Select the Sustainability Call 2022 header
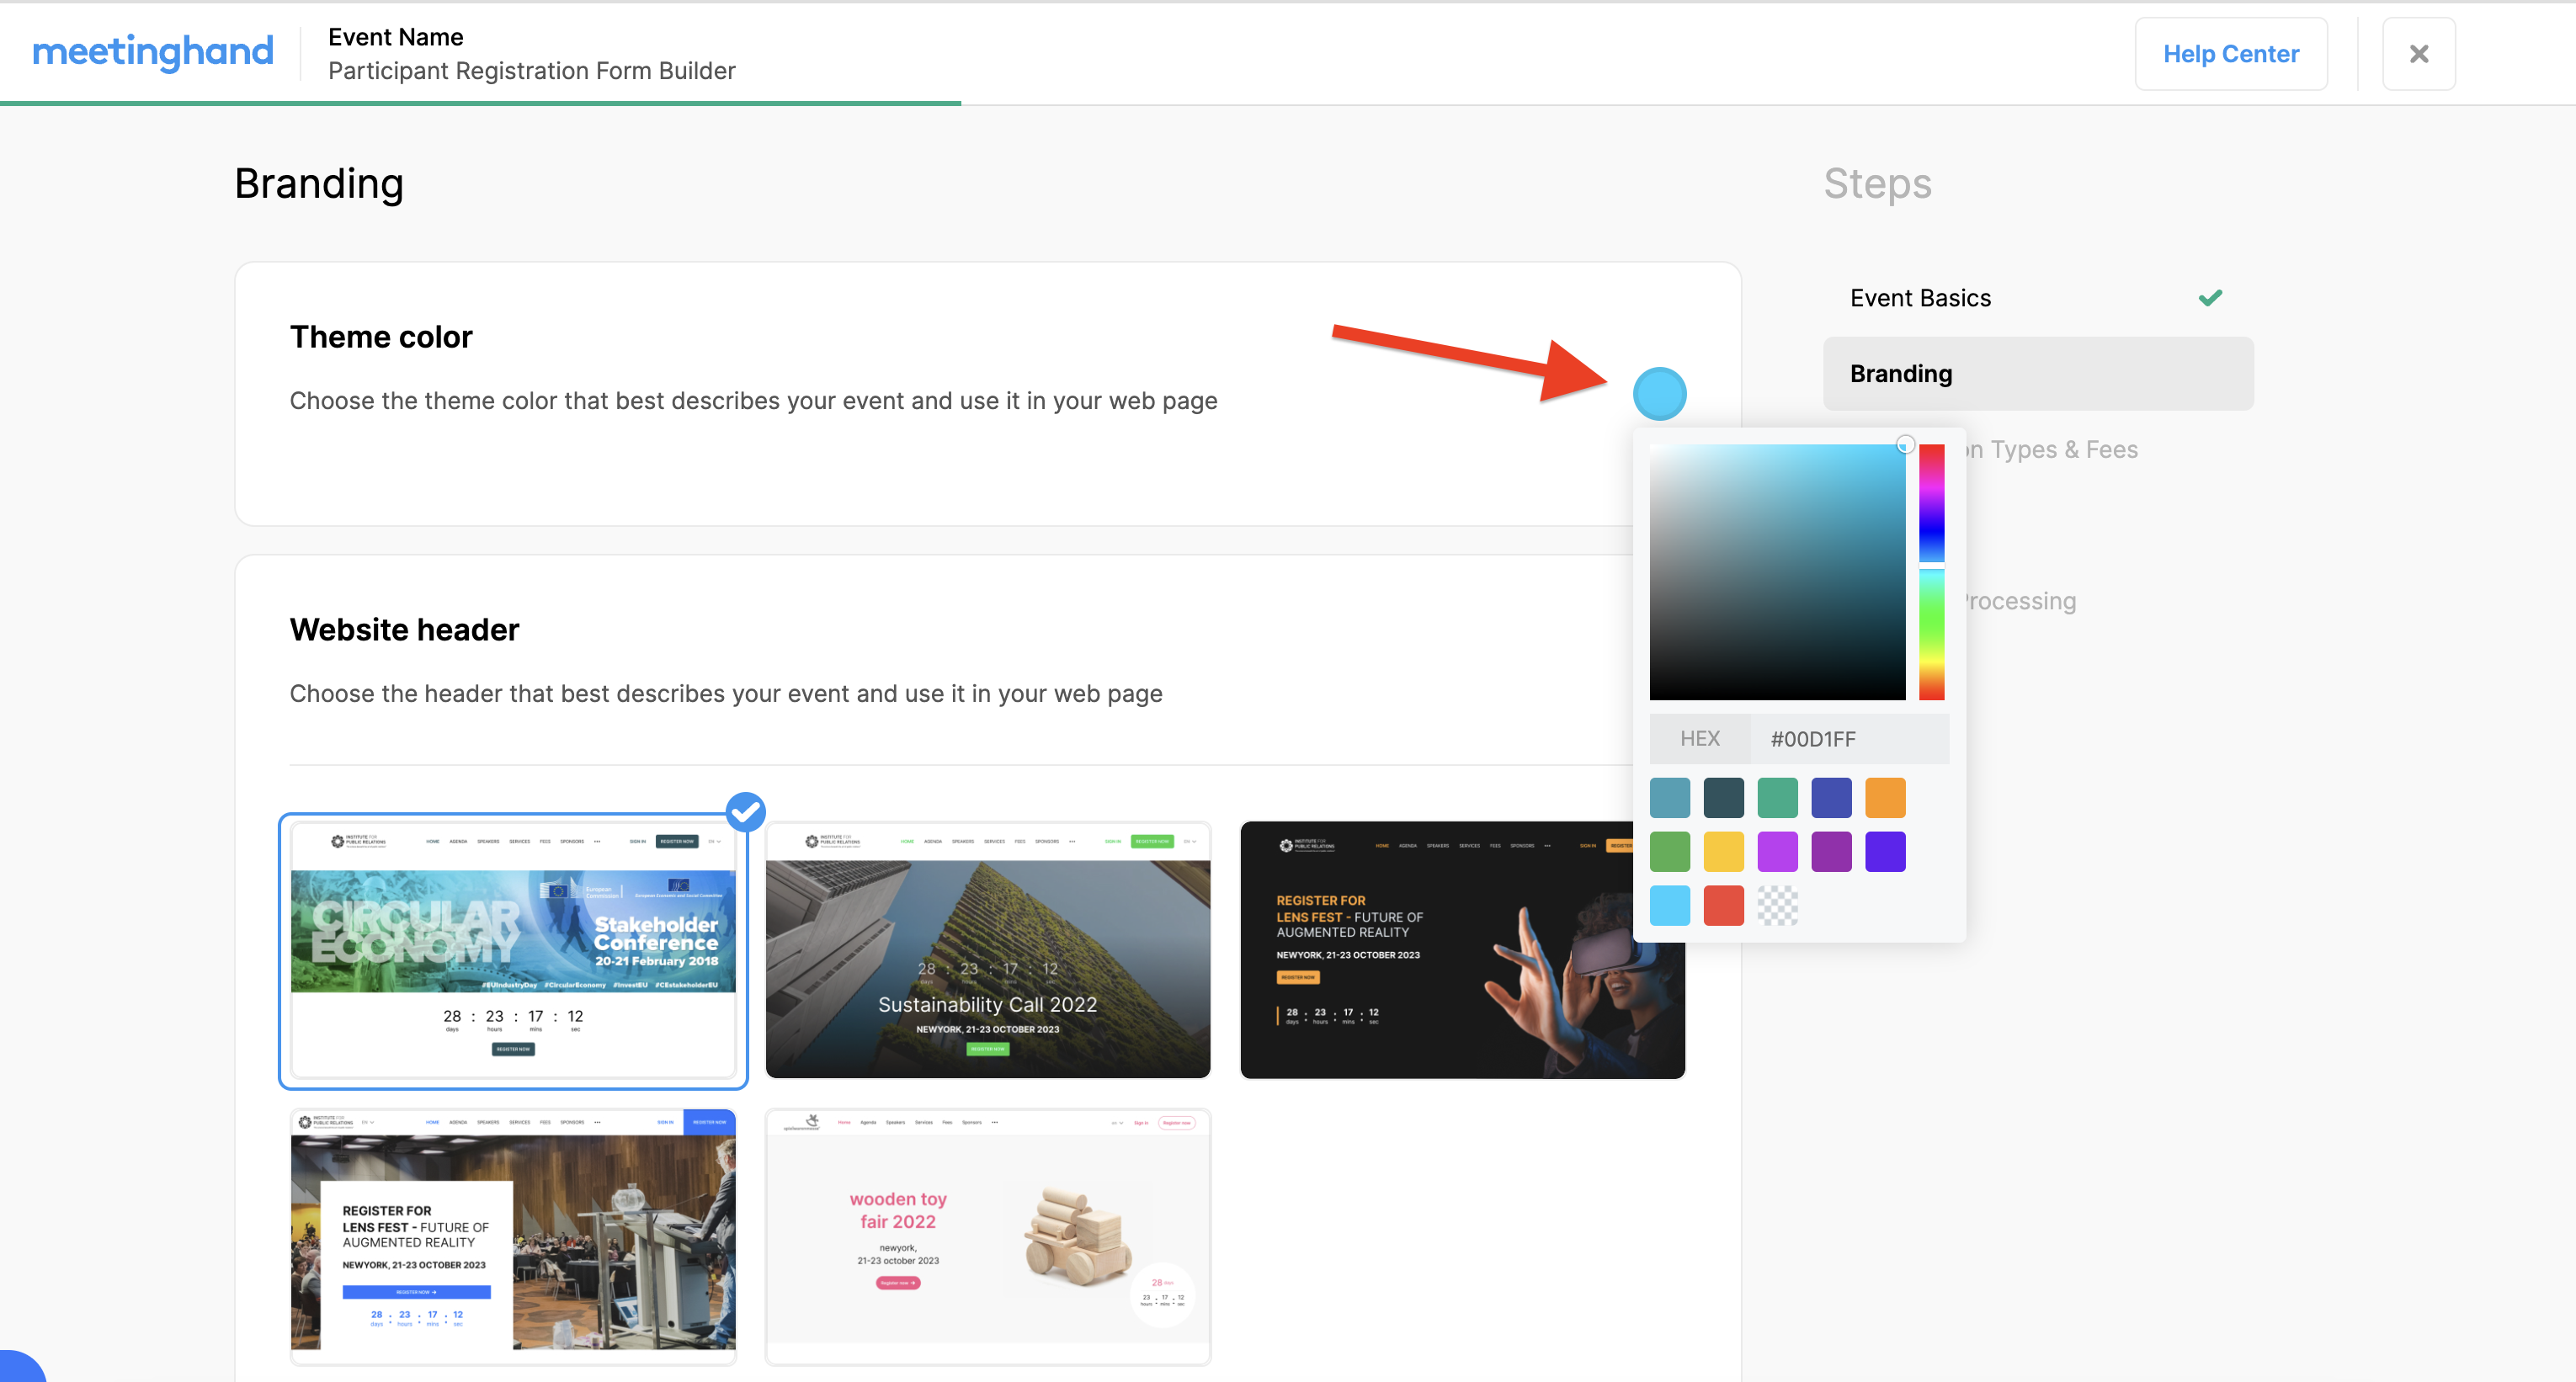This screenshot has height=1382, width=2576. (987, 950)
